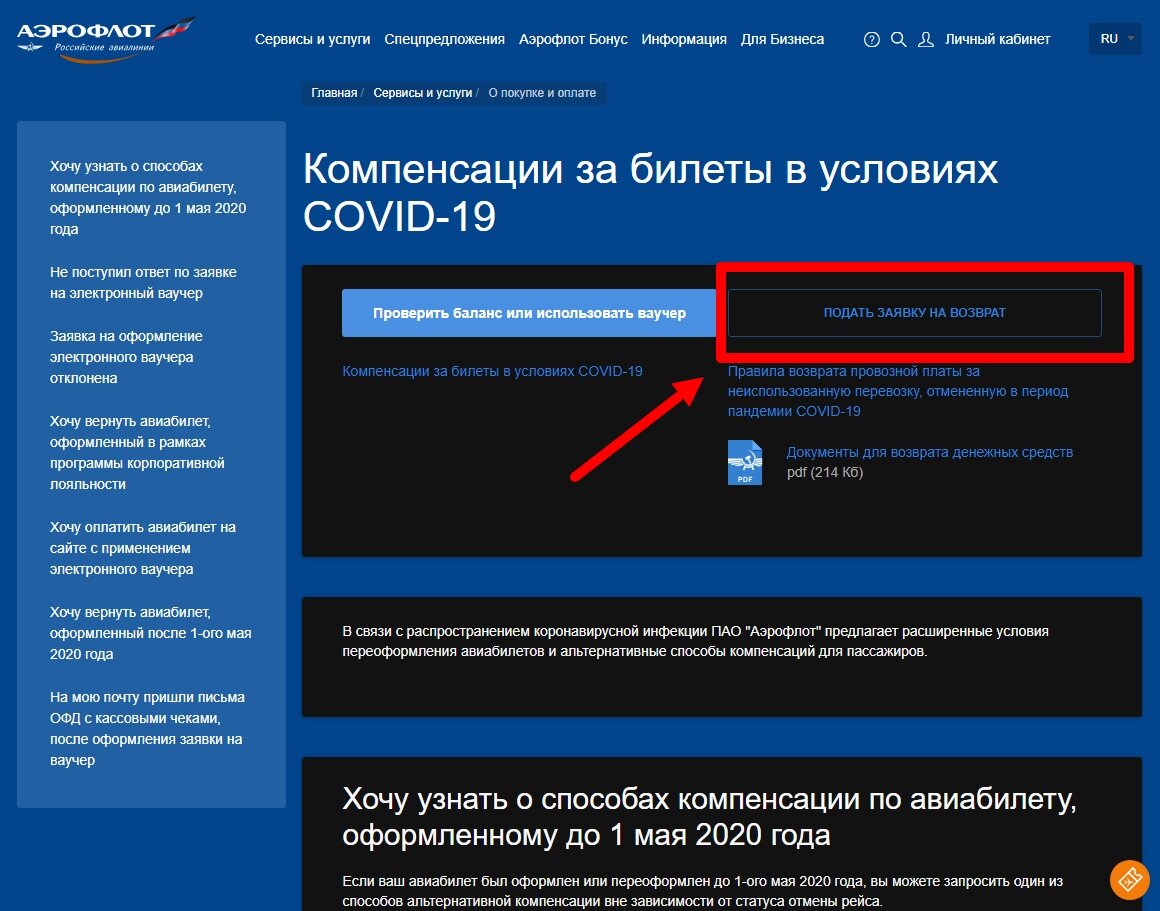Image resolution: width=1160 pixels, height=911 pixels.
Task: Open Для Бизнеса menu
Action: (x=783, y=39)
